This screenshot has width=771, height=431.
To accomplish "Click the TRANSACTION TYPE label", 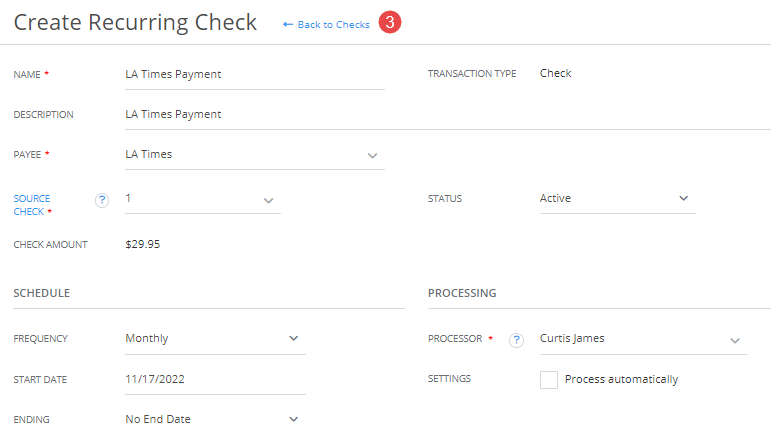I will (472, 74).
